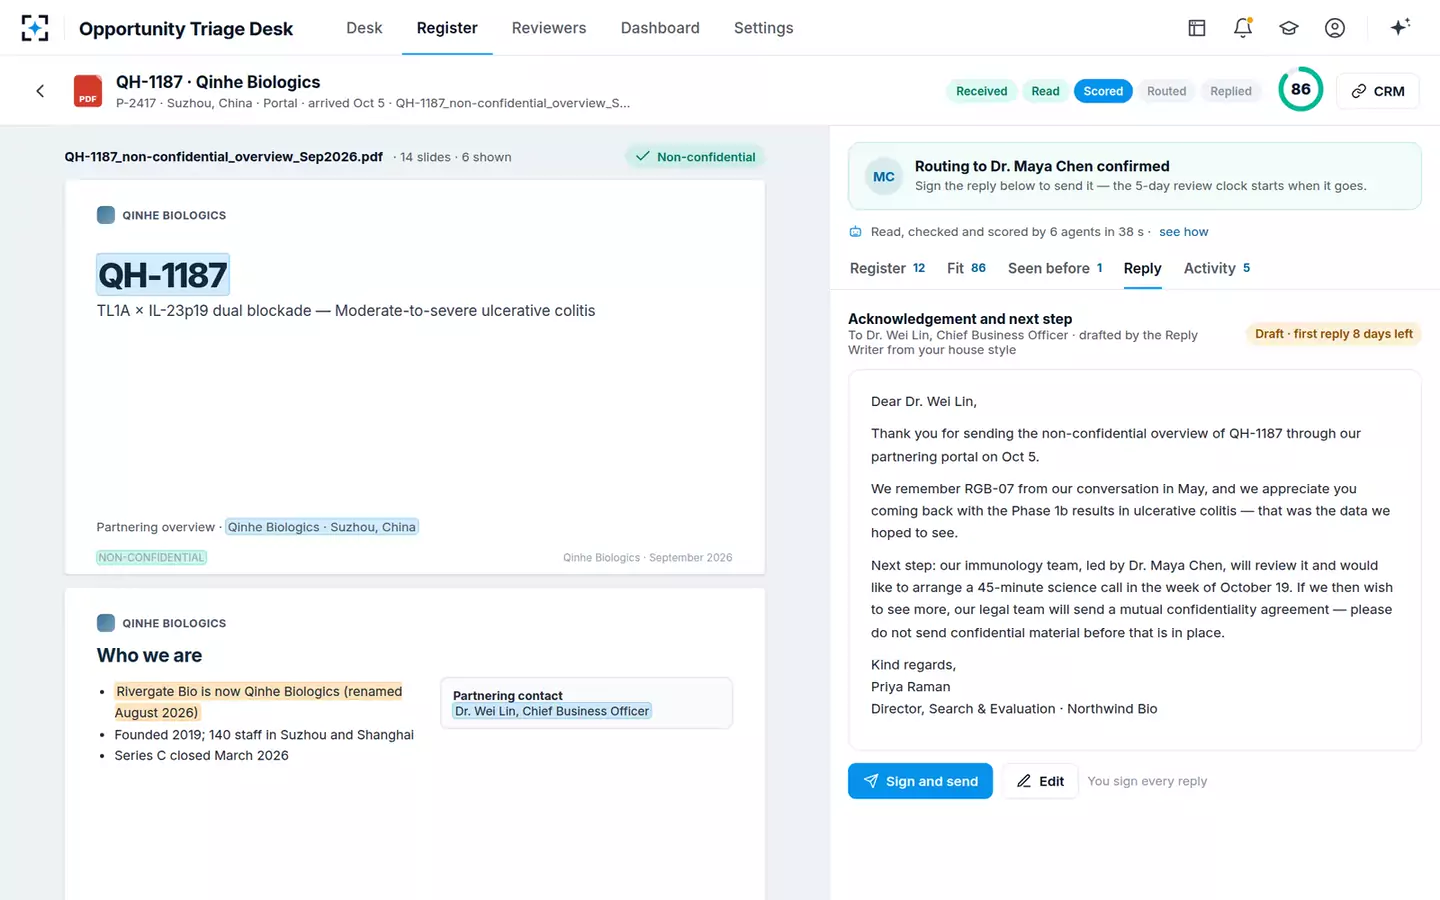Follow the 'see how' link

point(1184,232)
